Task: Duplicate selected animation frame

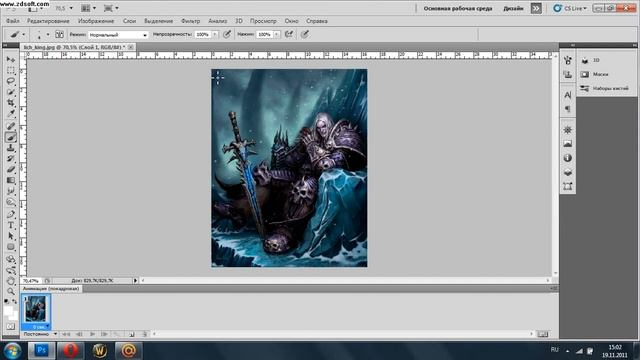Action: pyautogui.click(x=131, y=334)
